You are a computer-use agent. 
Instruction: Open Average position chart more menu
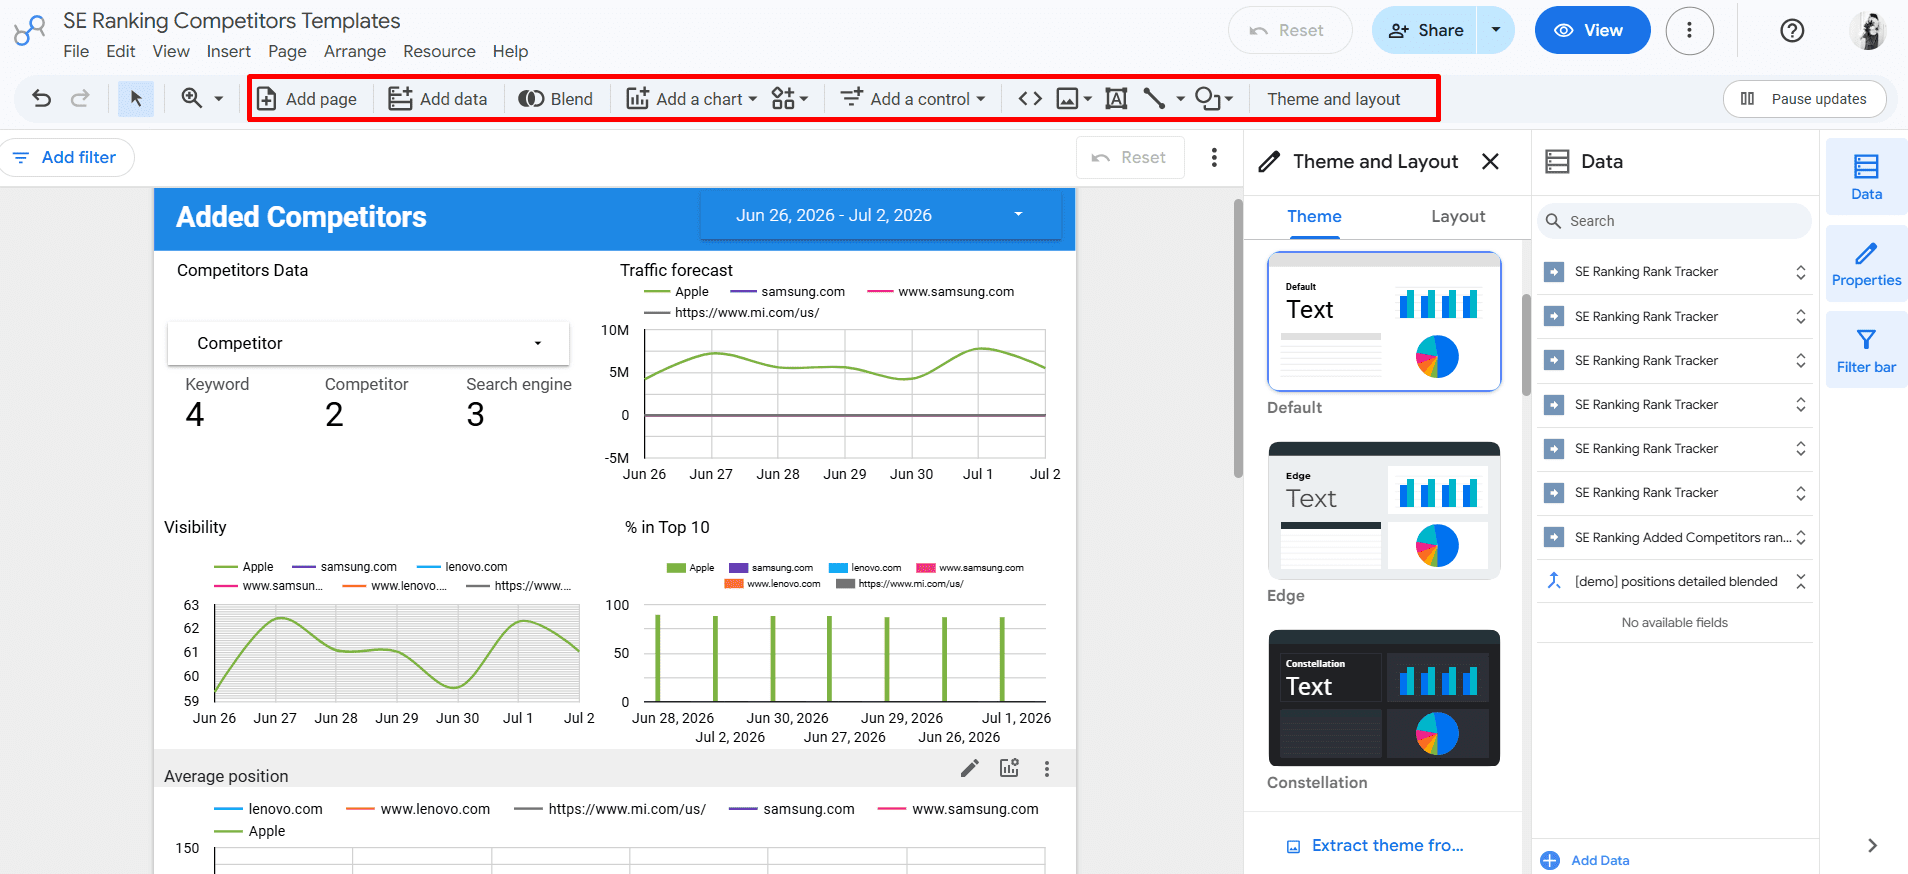[1047, 768]
